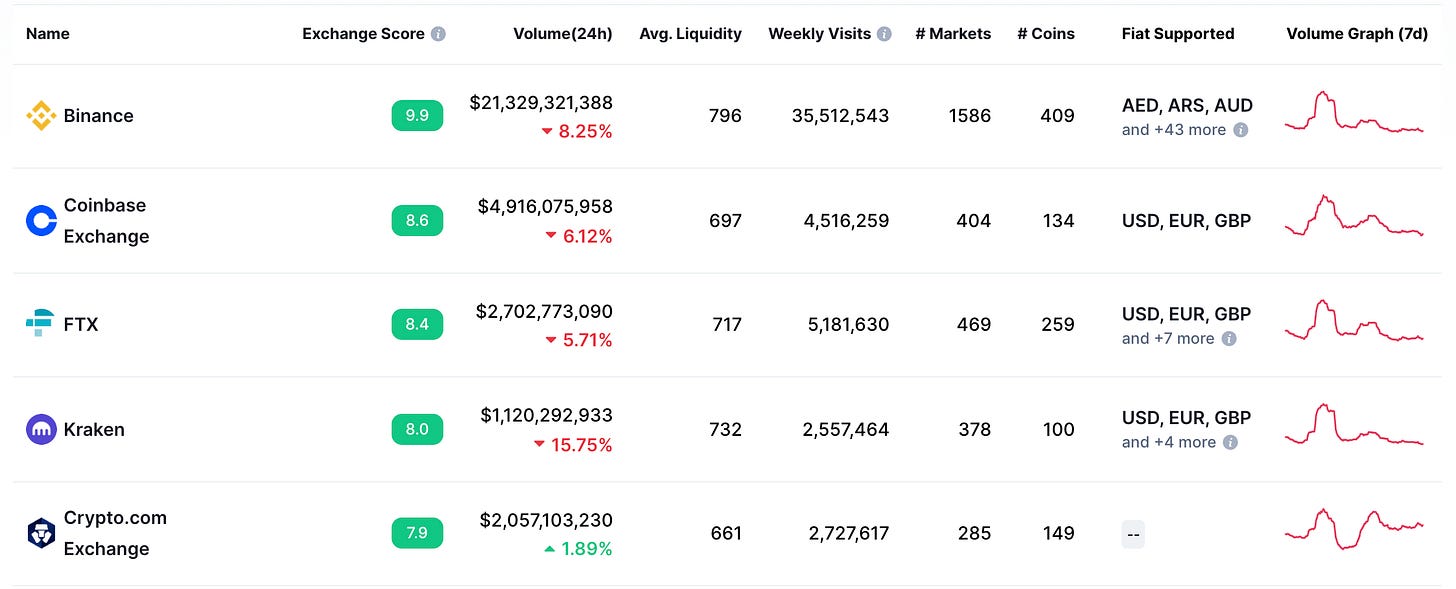This screenshot has height=589, width=1456.
Task: Click avg liquidity 796 for Binance
Action: pos(725,116)
